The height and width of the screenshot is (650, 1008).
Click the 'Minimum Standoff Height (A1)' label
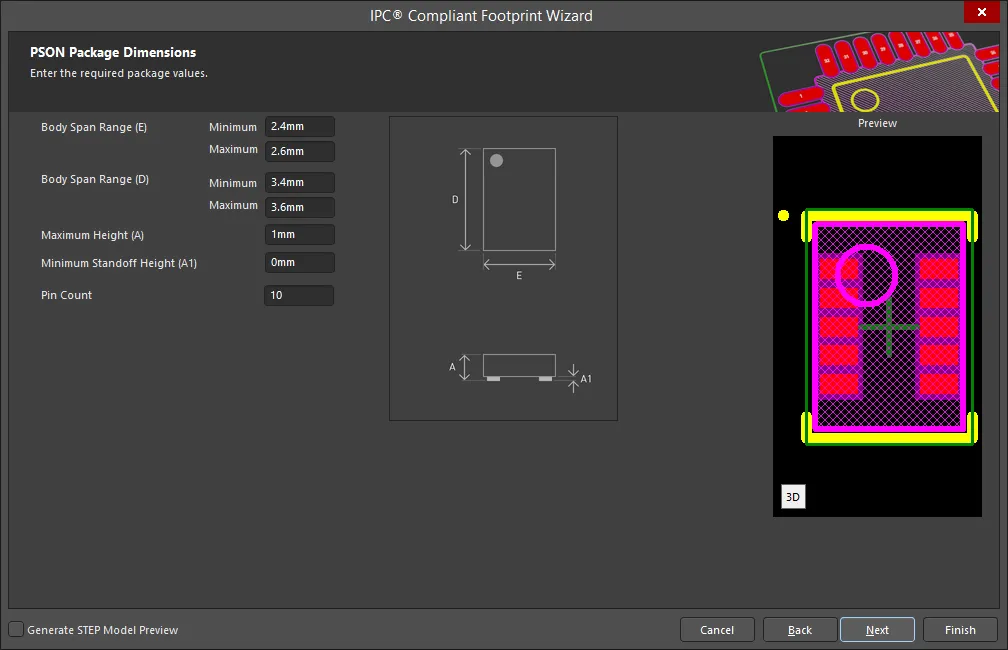pos(119,263)
